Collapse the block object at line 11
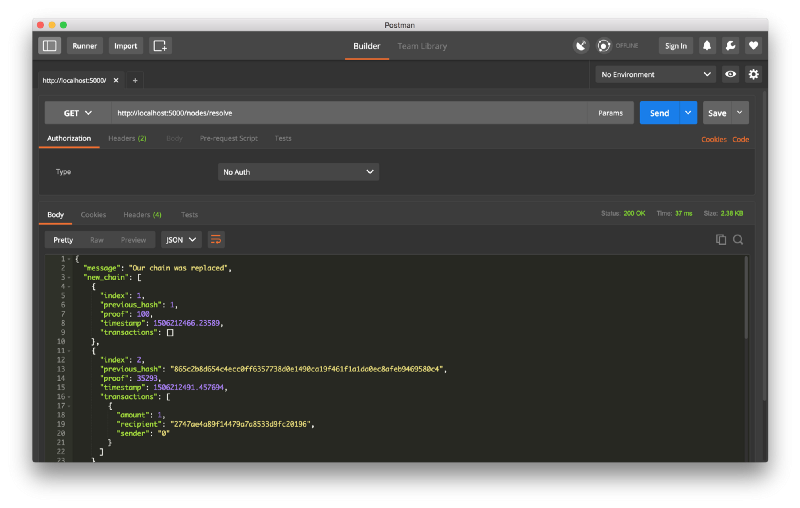The image size is (800, 508). coord(69,350)
